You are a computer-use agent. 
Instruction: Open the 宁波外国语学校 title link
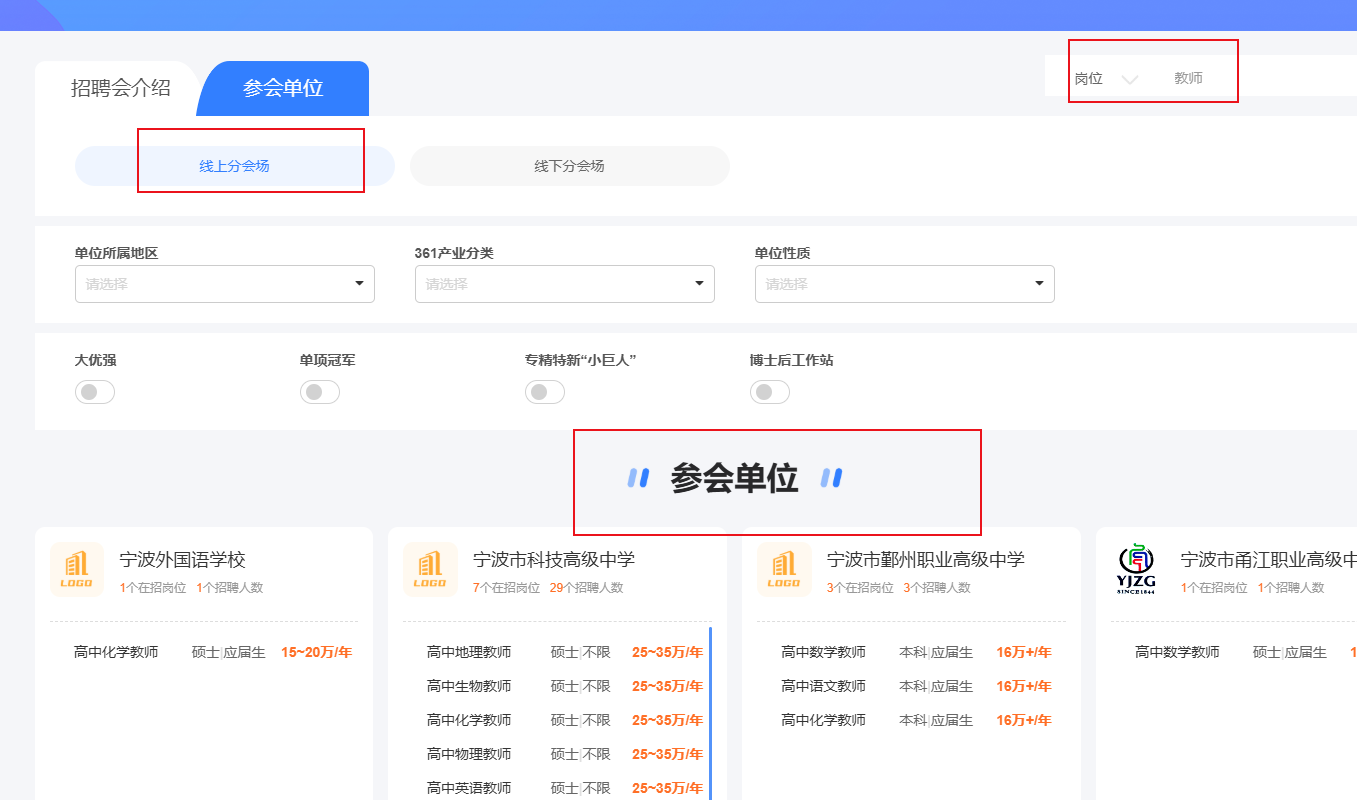point(183,559)
